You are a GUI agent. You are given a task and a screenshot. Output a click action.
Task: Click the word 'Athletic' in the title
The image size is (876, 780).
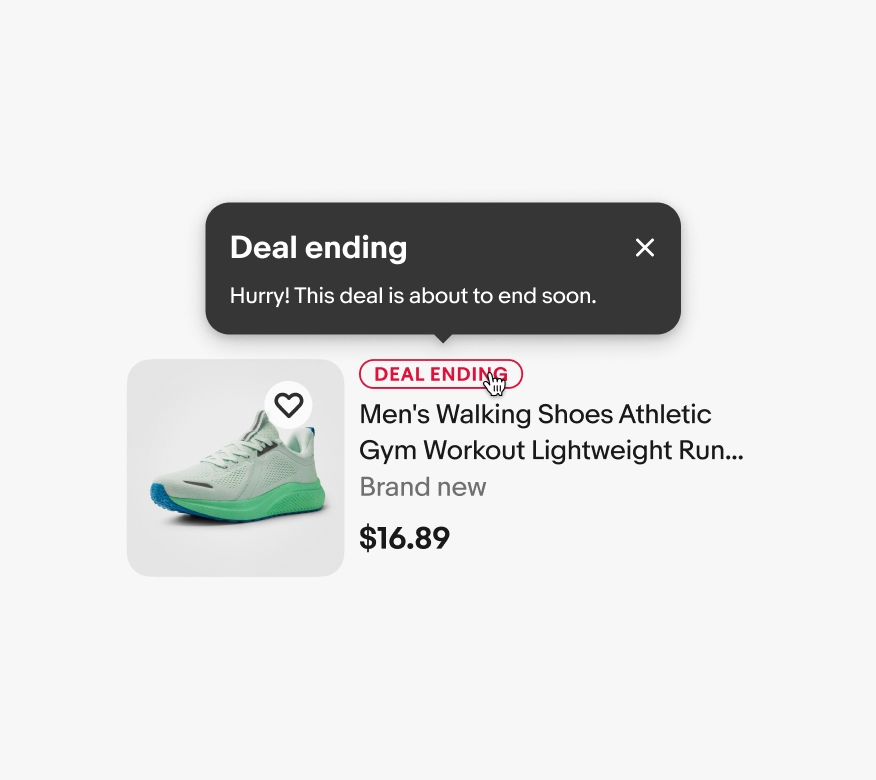[x=665, y=414]
